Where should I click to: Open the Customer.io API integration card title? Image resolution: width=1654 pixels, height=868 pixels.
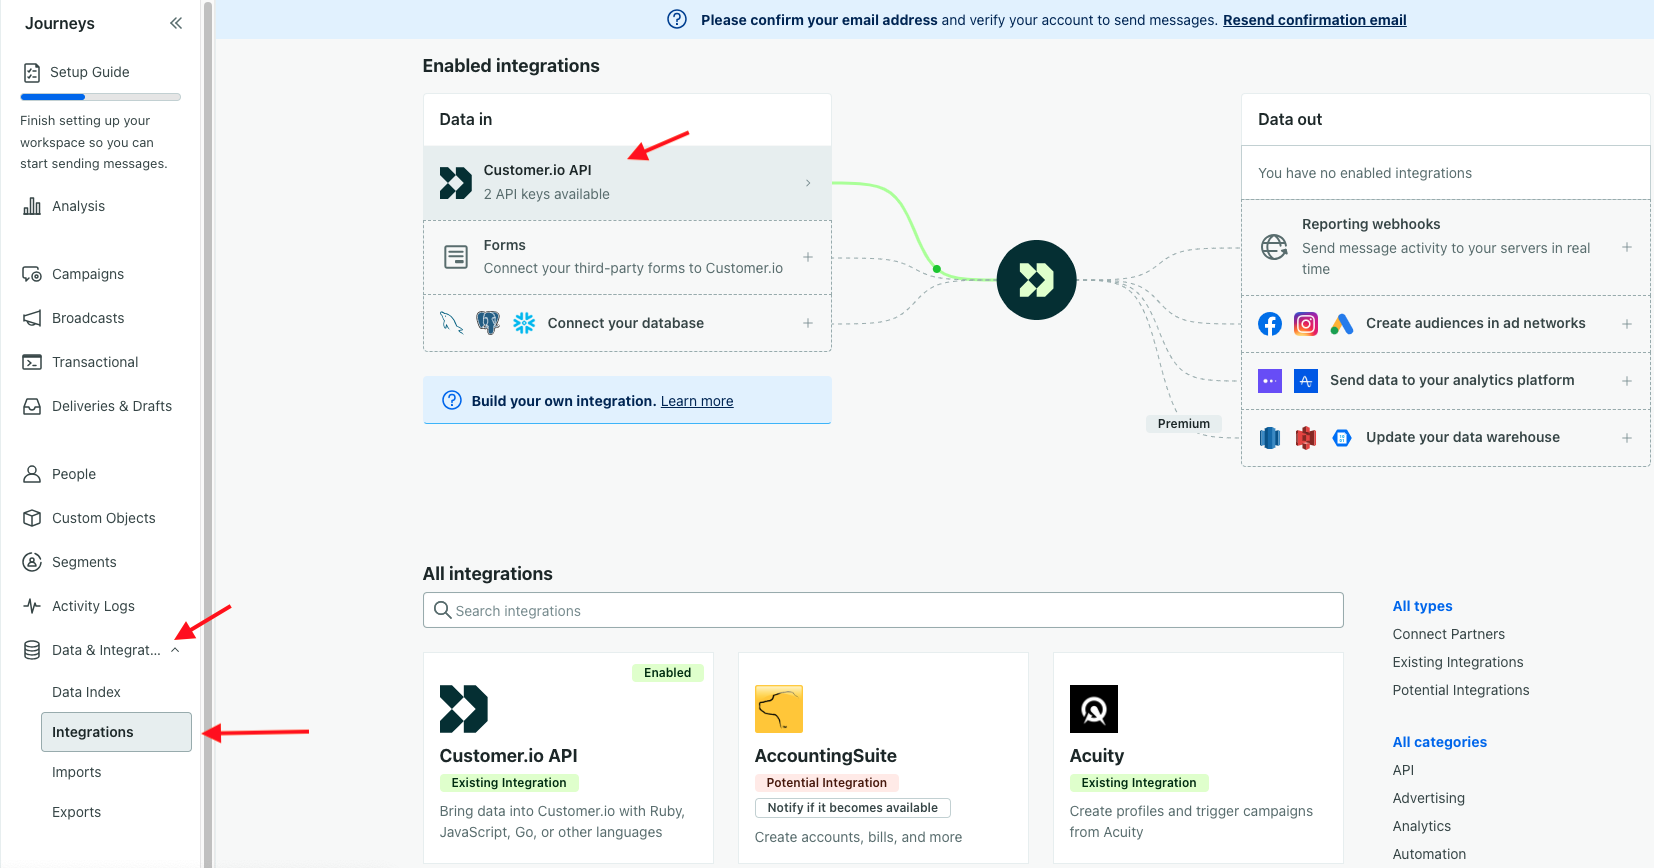pyautogui.click(x=508, y=756)
